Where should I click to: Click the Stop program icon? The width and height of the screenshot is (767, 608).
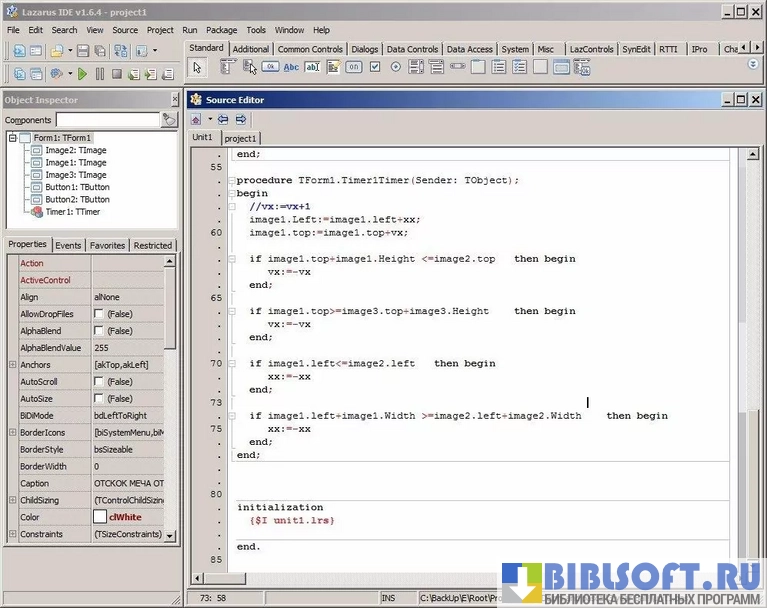(x=116, y=74)
